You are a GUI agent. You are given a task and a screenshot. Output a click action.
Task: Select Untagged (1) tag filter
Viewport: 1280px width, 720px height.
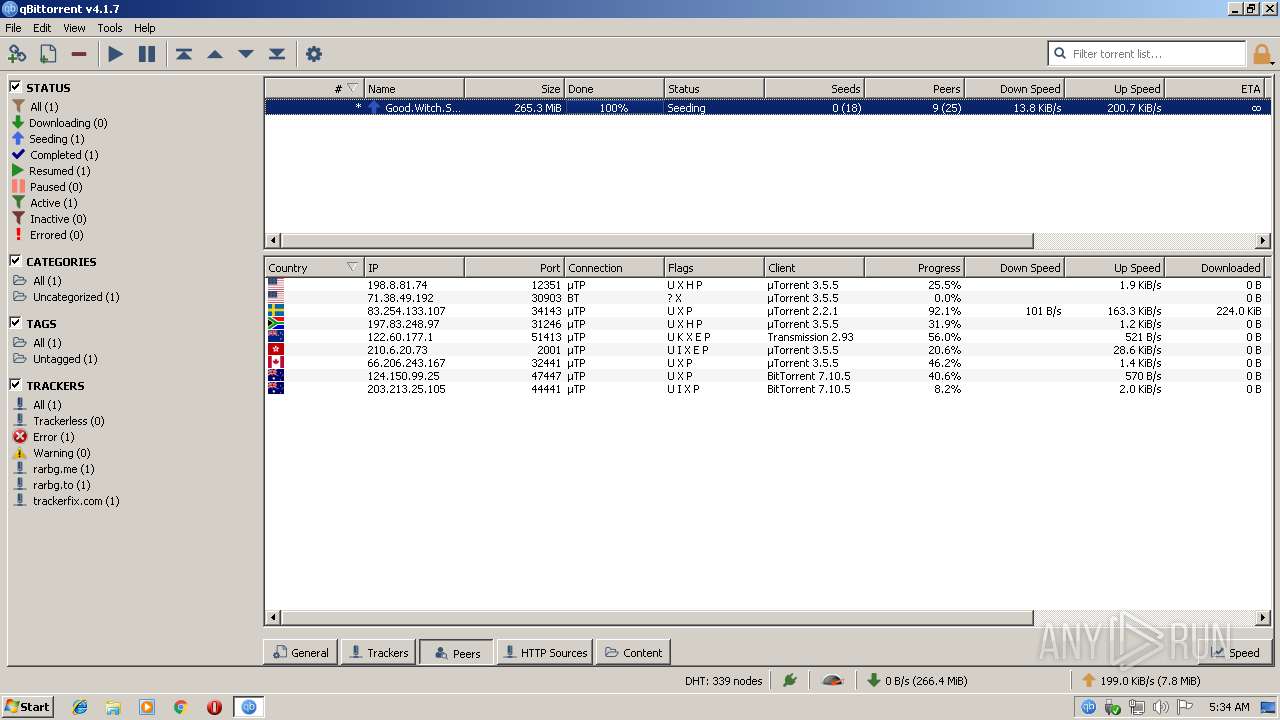(55, 359)
